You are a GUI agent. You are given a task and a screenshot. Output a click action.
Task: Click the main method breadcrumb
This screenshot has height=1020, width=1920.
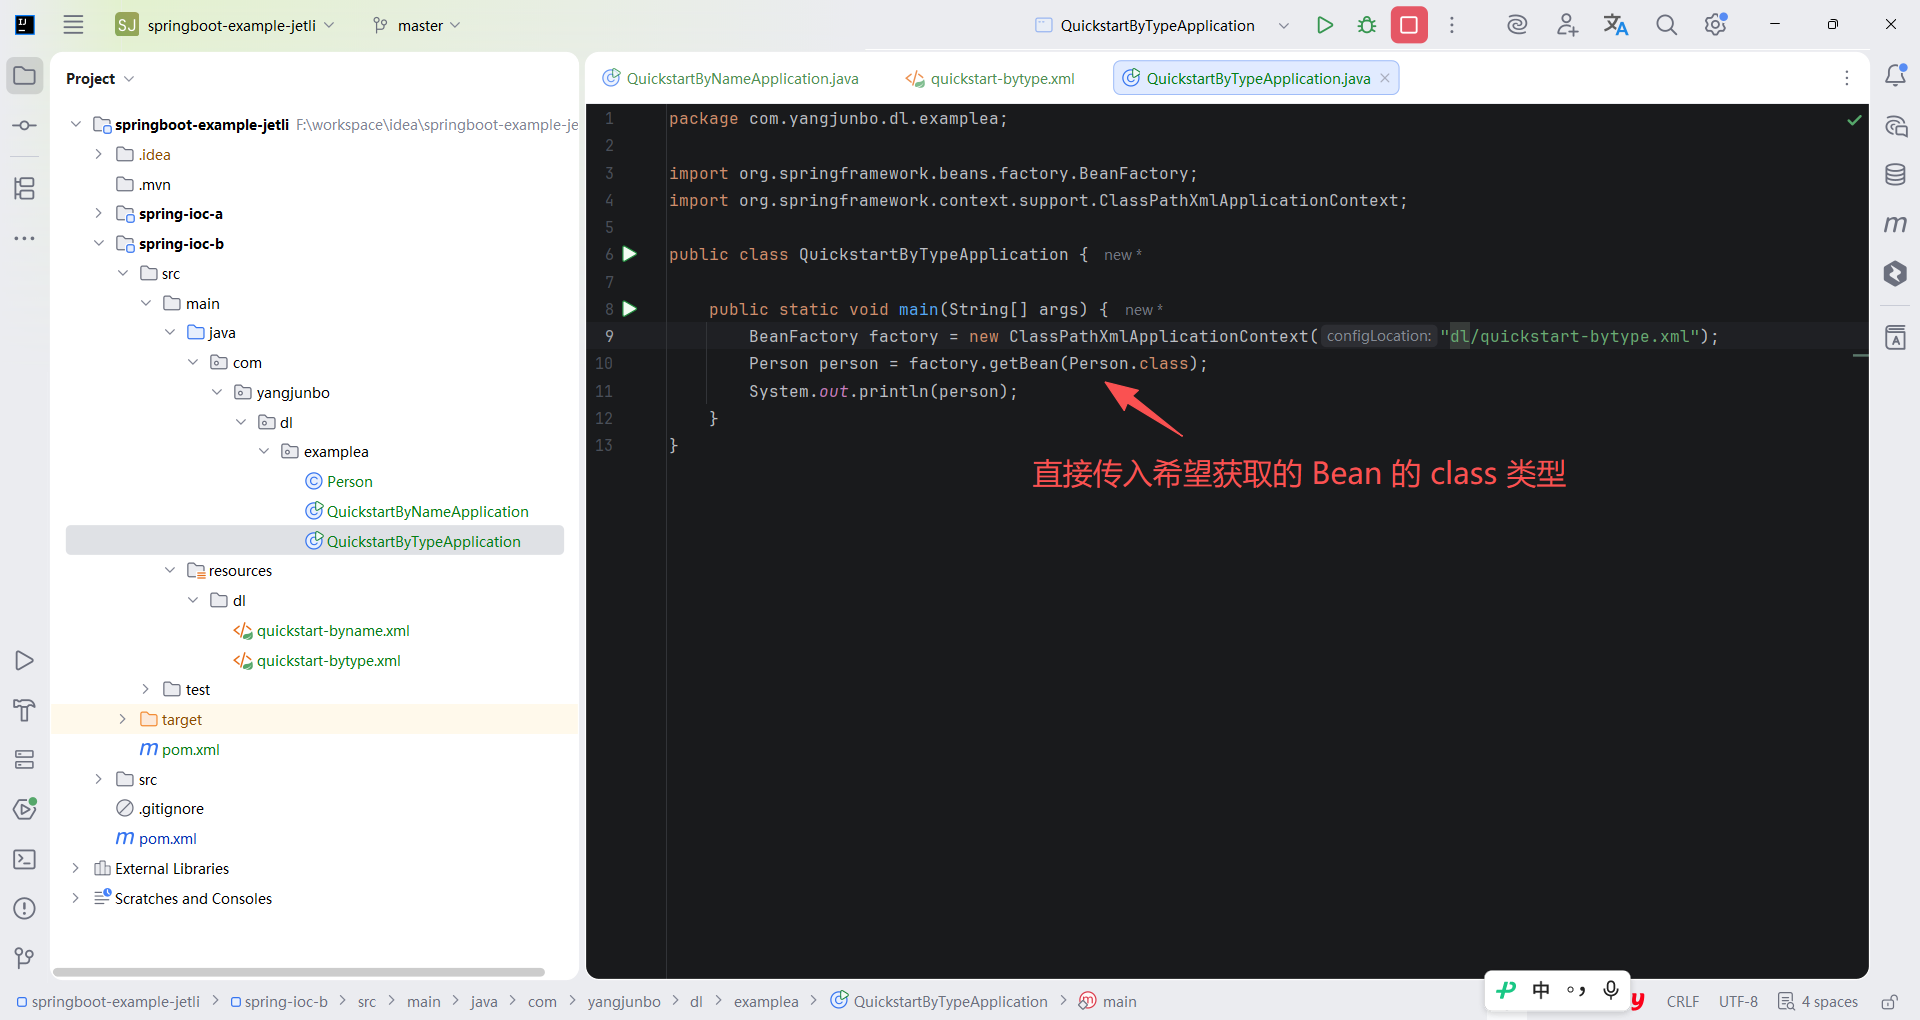tap(1108, 1002)
